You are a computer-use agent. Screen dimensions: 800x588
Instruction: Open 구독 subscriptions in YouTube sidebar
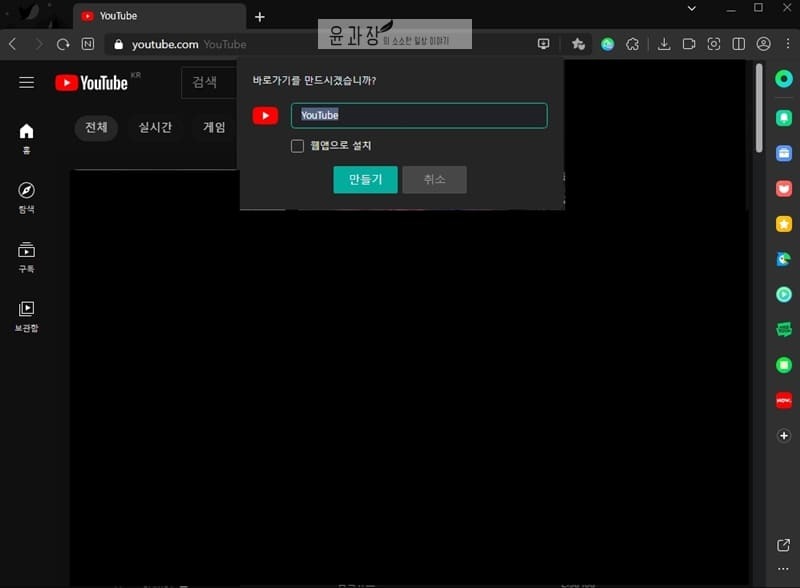point(27,257)
